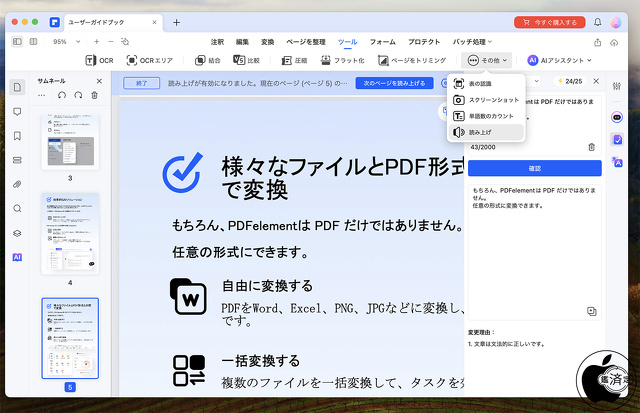This screenshot has height=413, width=640.
Task: Open the form fields panel in sidebar
Action: (x=17, y=160)
